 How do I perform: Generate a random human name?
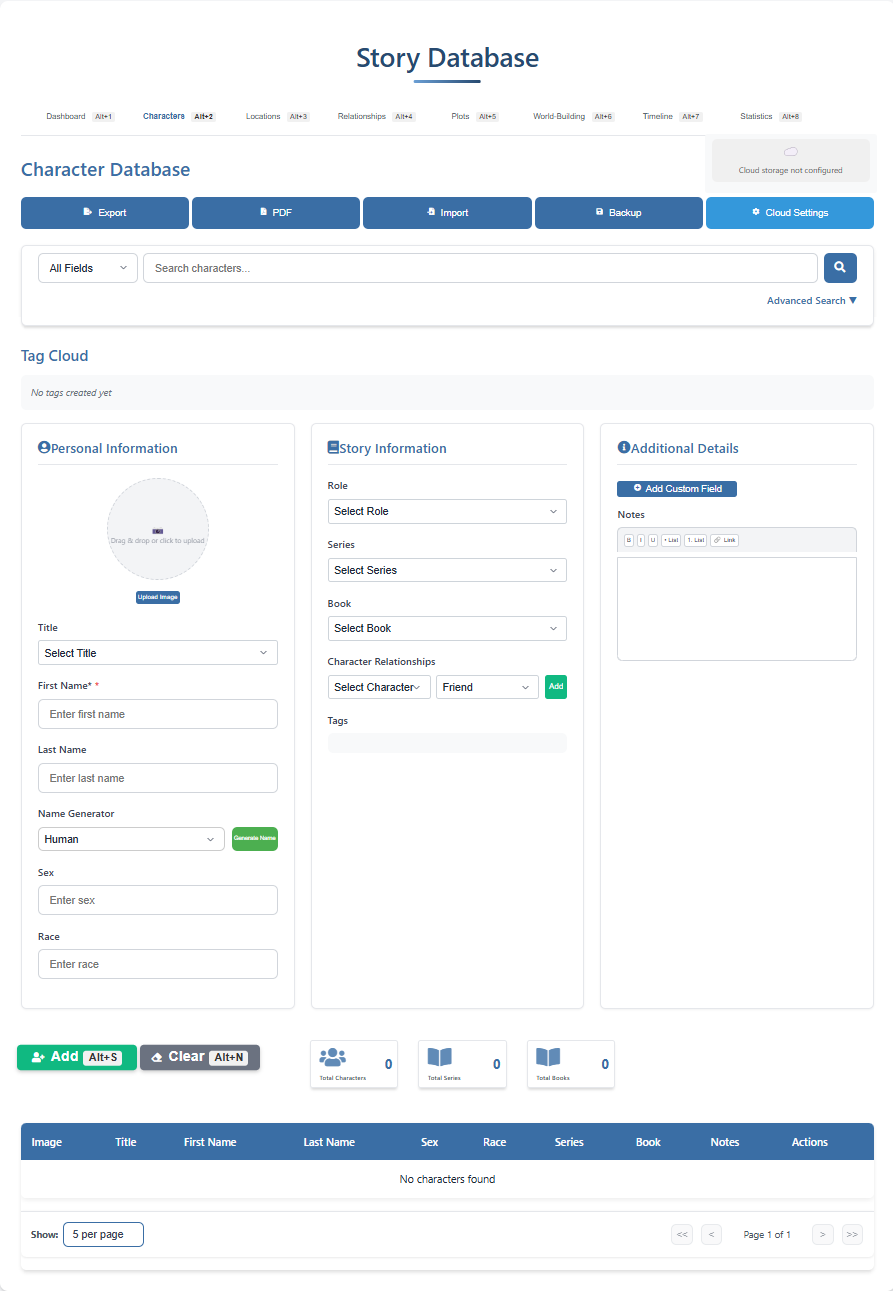pos(254,839)
